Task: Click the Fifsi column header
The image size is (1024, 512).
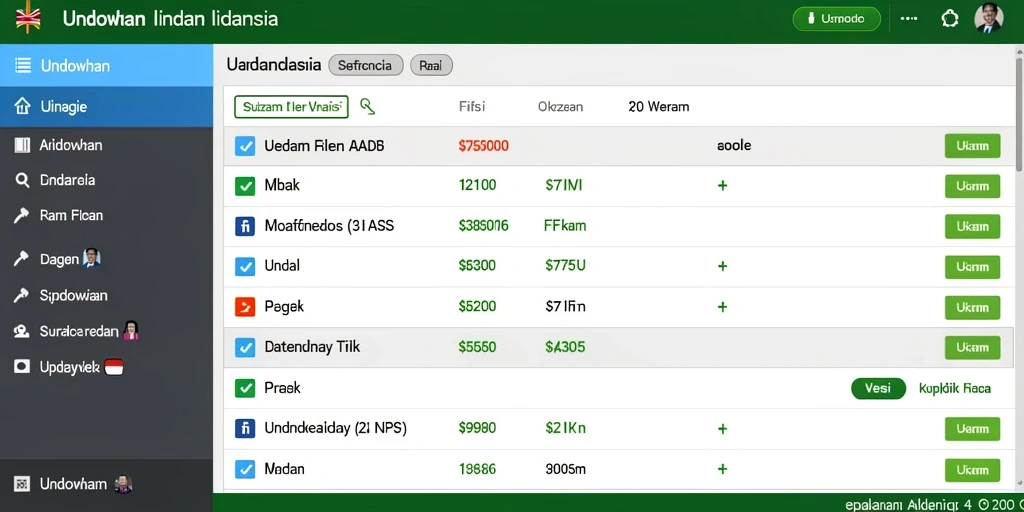Action: click(x=472, y=106)
